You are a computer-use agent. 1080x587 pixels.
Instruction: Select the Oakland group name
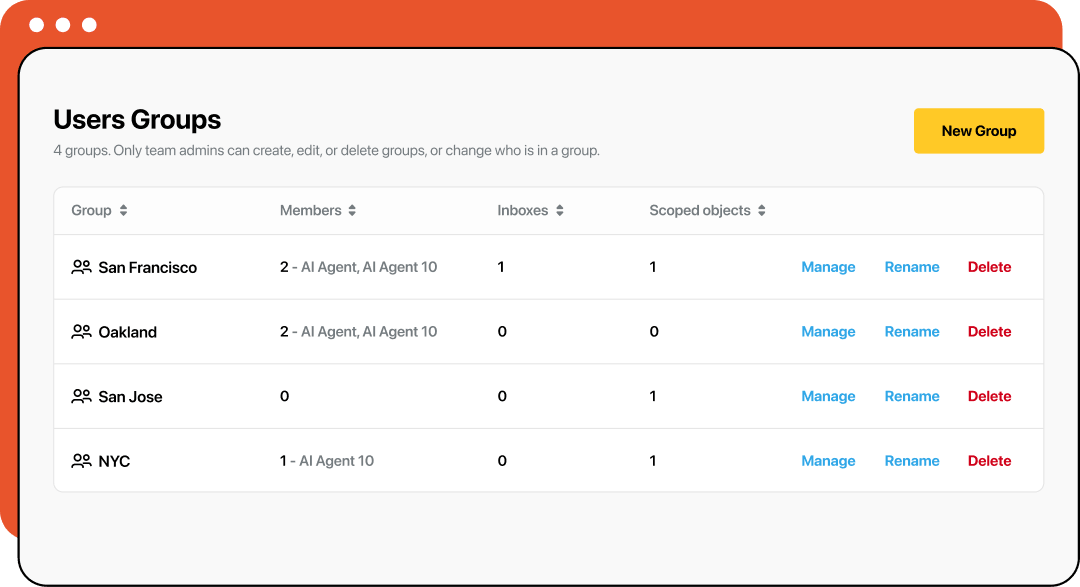click(127, 332)
